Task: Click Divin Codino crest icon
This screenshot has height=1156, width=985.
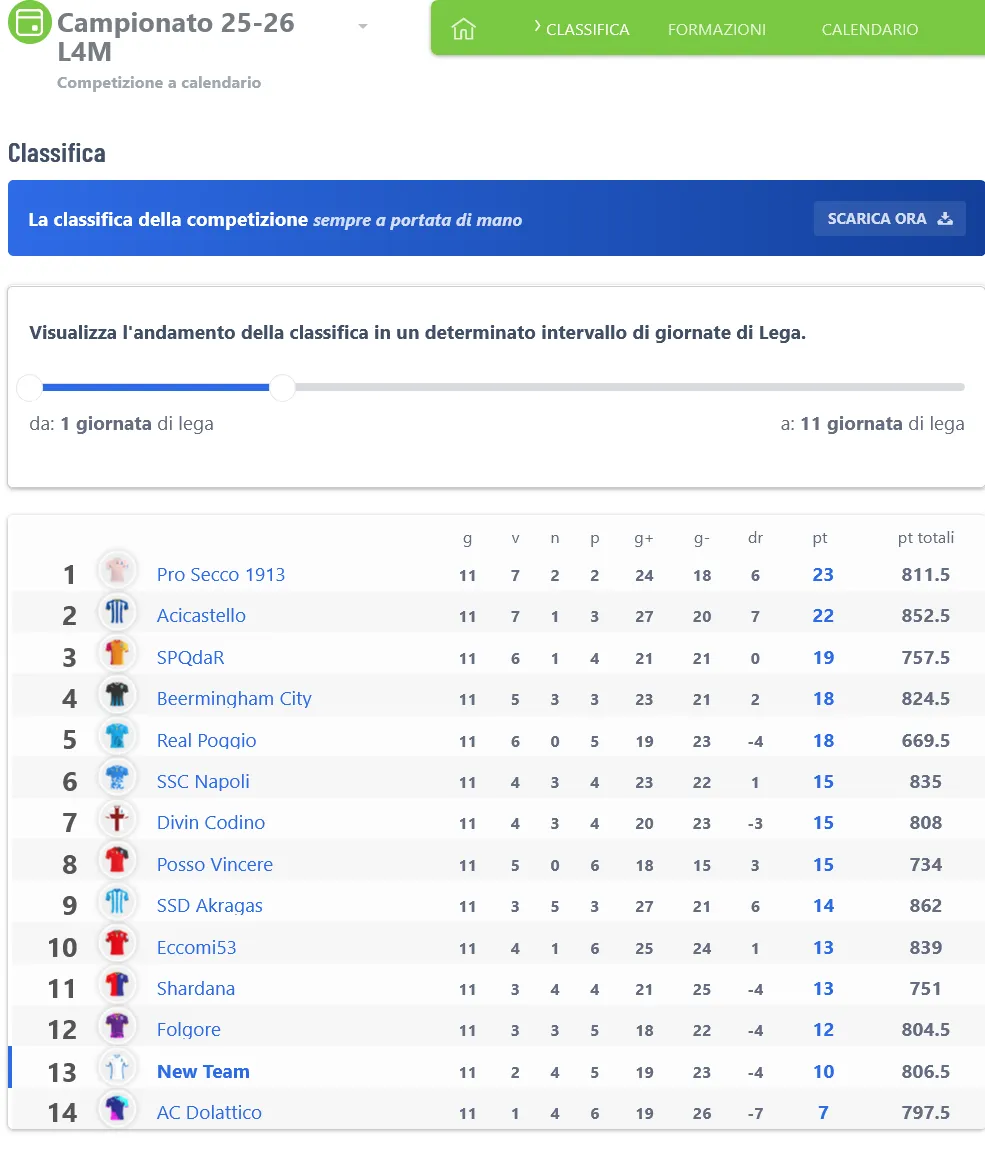Action: (117, 822)
